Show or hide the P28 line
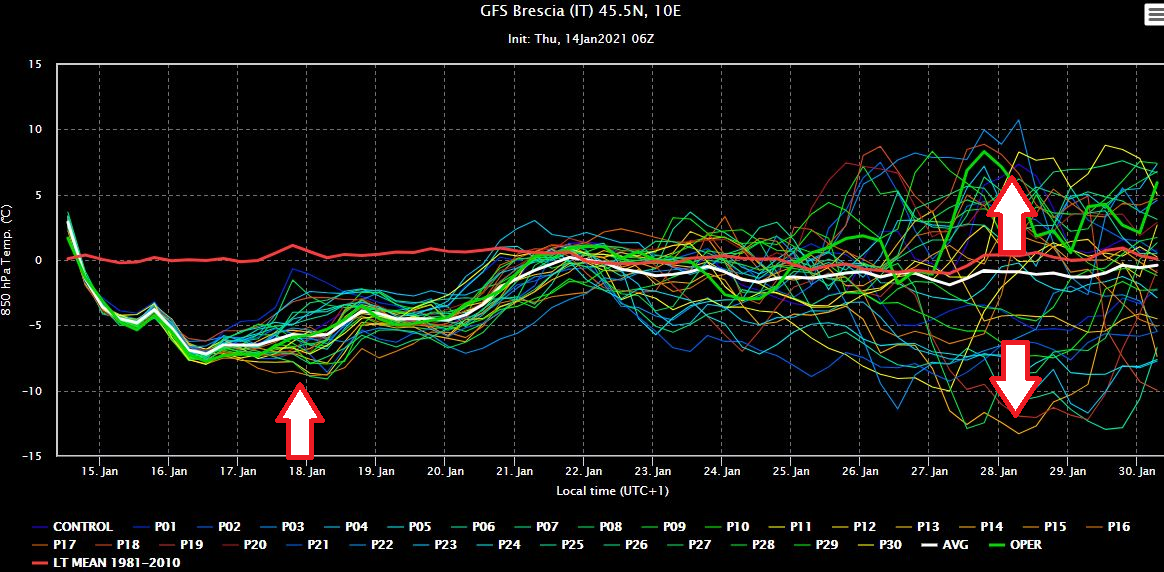This screenshot has width=1164, height=572. click(753, 545)
